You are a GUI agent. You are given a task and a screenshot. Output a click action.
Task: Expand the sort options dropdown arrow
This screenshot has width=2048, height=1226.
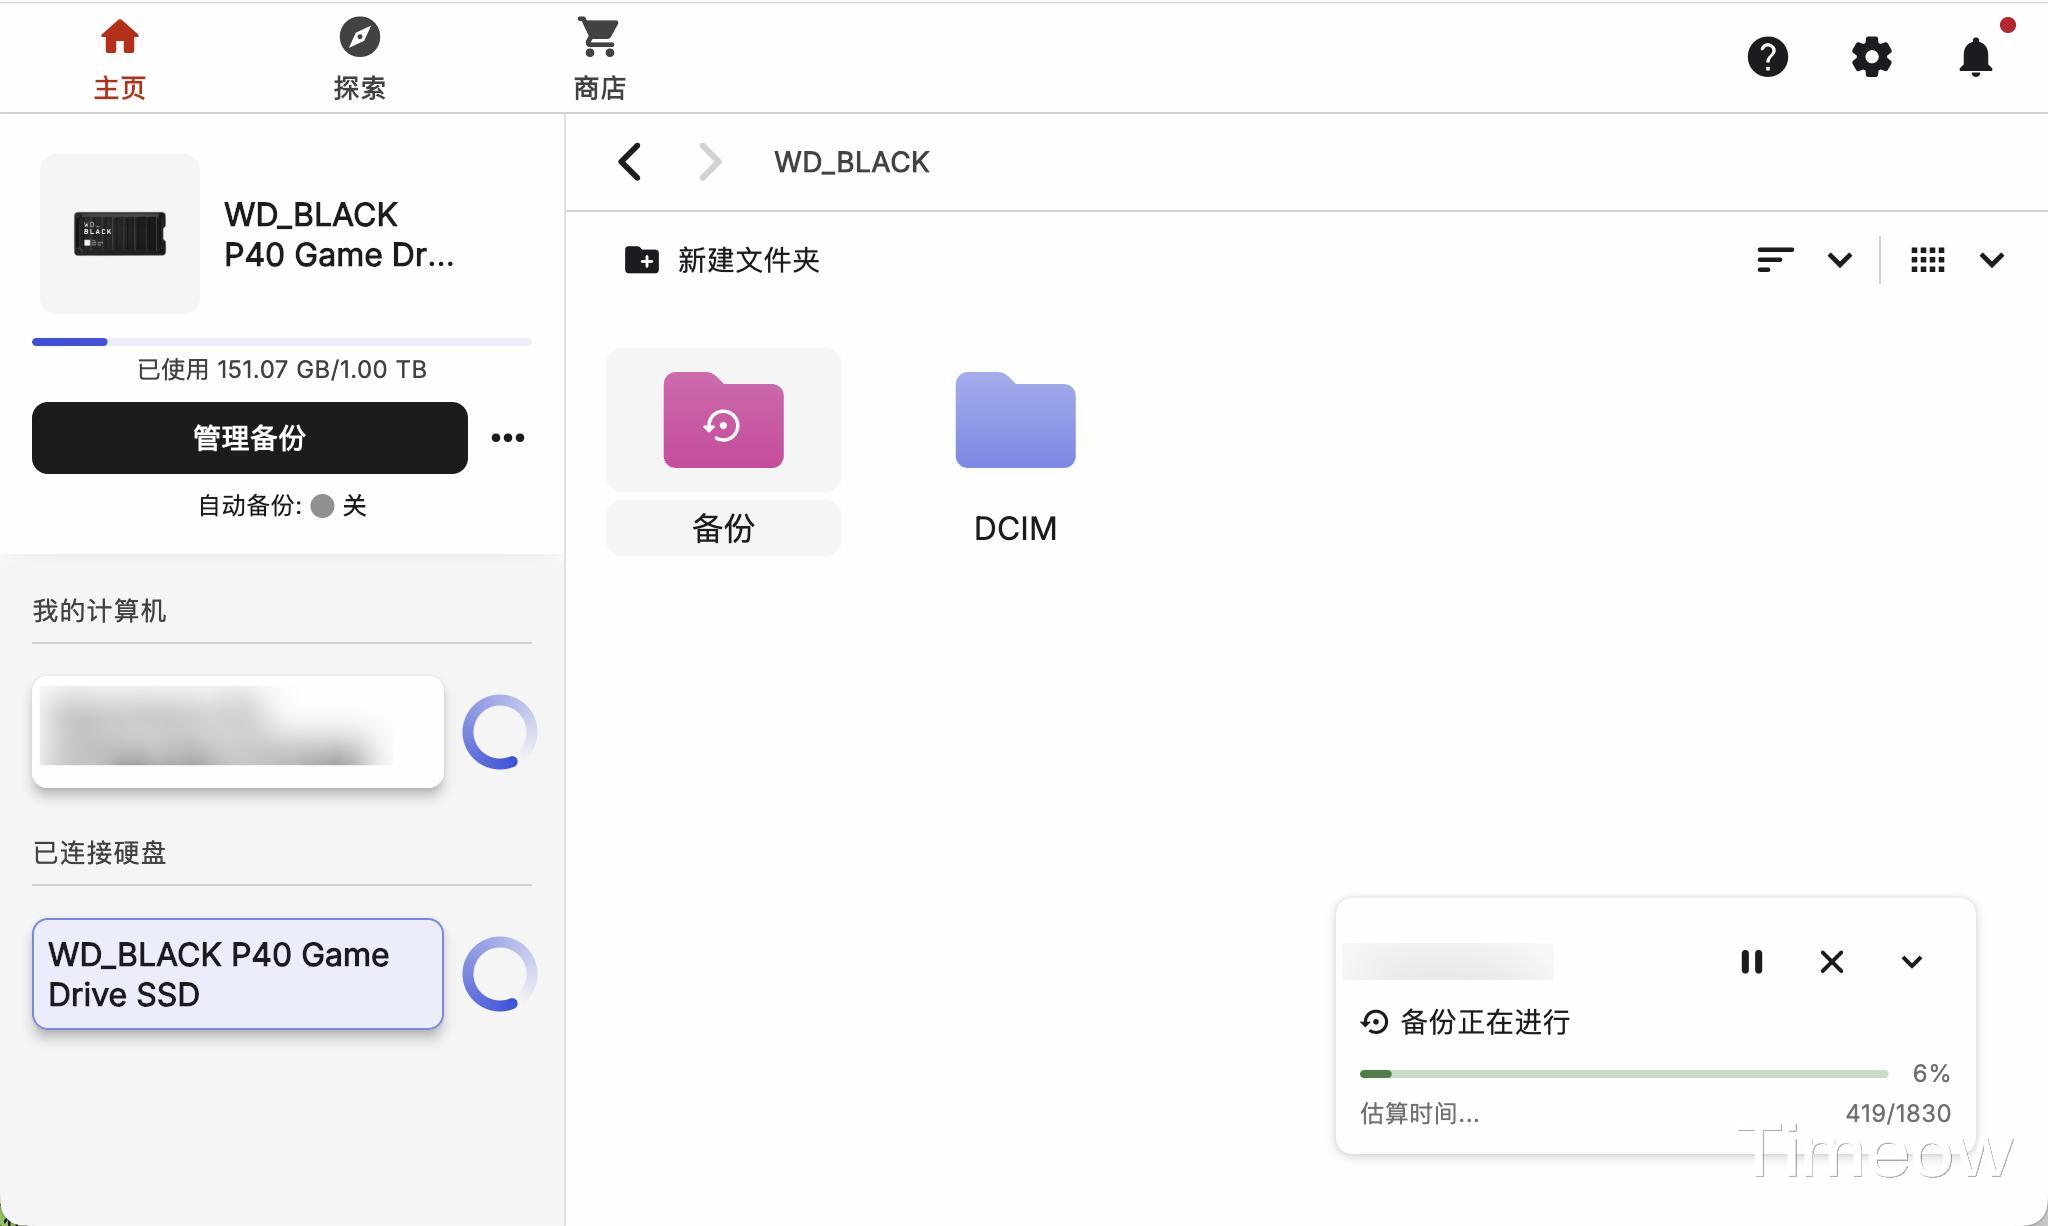1839,260
